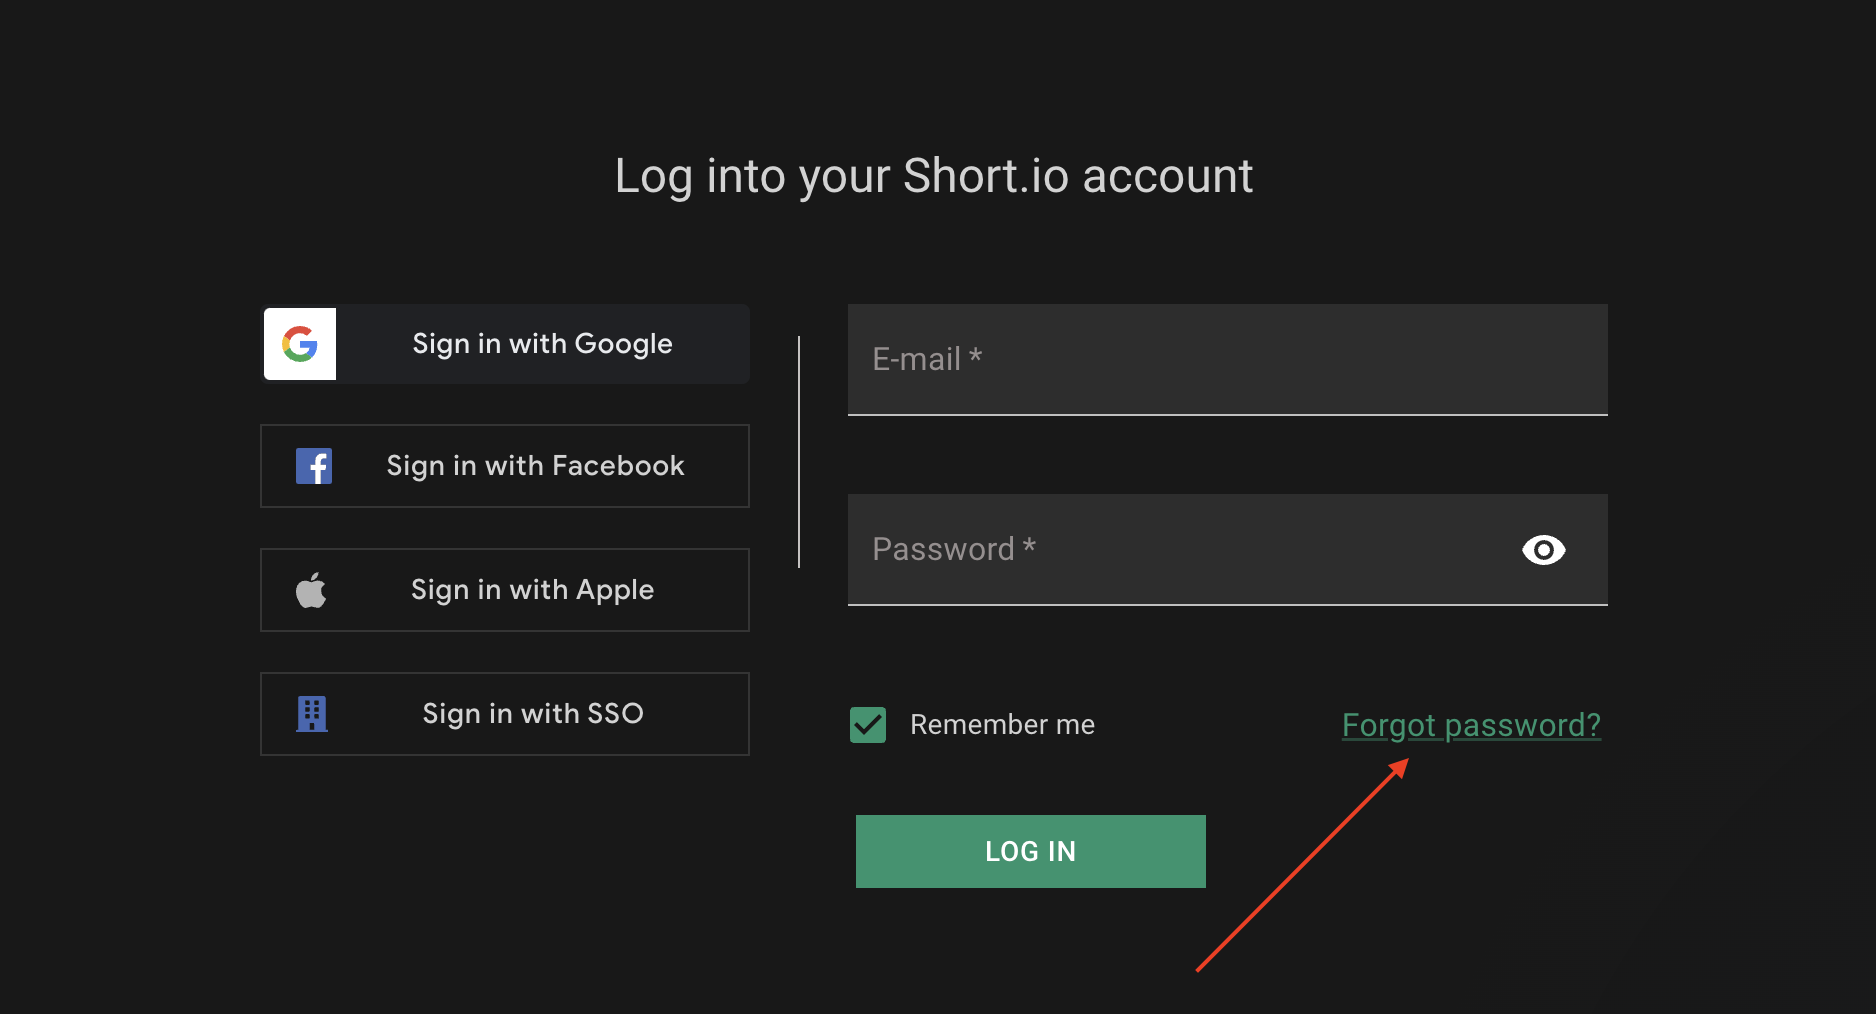The height and width of the screenshot is (1014, 1876).
Task: Click the Apple logo icon
Action: pos(311,590)
